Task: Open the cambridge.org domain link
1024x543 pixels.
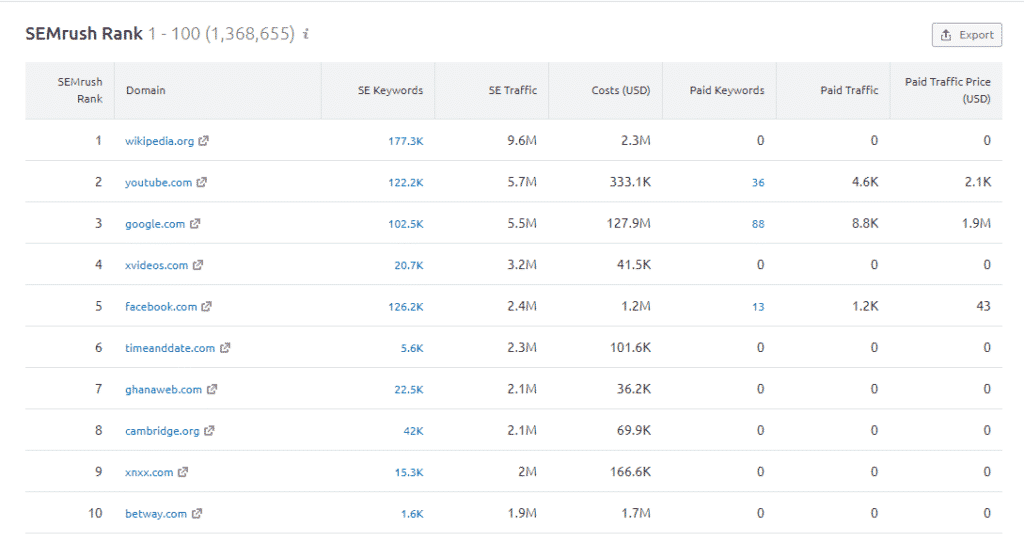Action: click(162, 431)
